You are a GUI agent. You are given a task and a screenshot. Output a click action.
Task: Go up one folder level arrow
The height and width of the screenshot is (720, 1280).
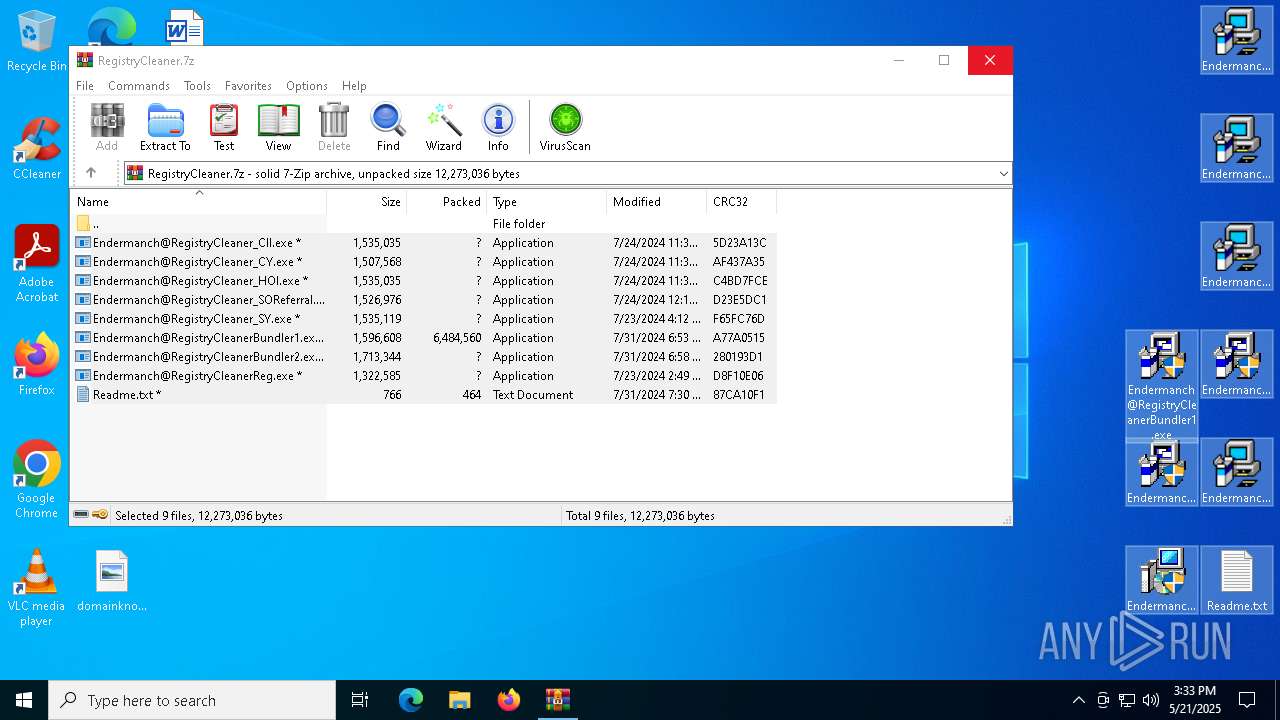pyautogui.click(x=91, y=173)
